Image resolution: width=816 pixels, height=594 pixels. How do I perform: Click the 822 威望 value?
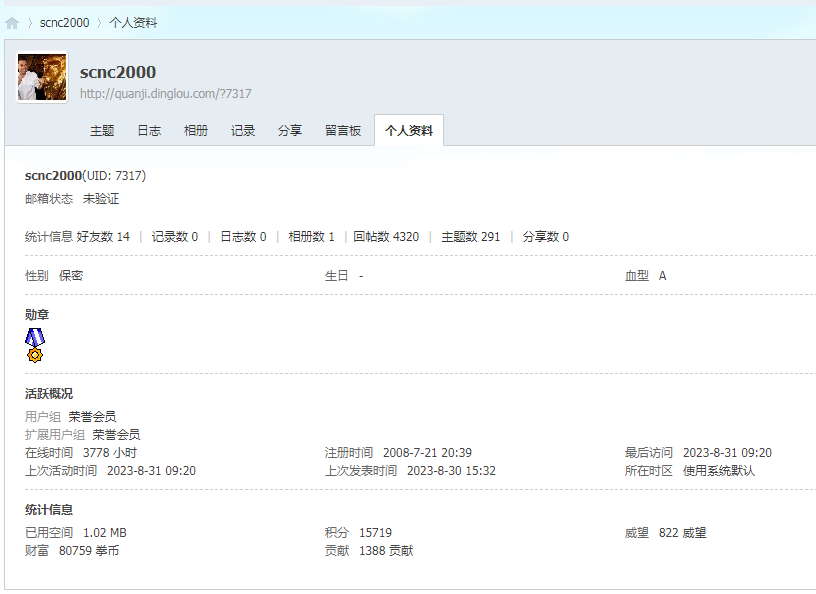(x=682, y=533)
